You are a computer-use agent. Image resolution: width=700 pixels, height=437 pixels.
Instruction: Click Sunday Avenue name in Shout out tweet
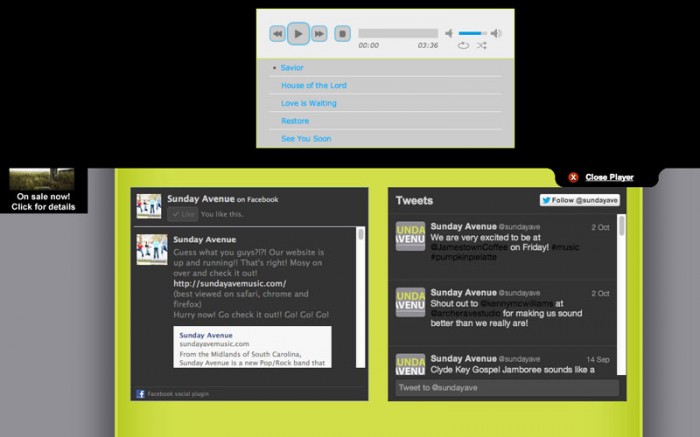click(x=463, y=292)
